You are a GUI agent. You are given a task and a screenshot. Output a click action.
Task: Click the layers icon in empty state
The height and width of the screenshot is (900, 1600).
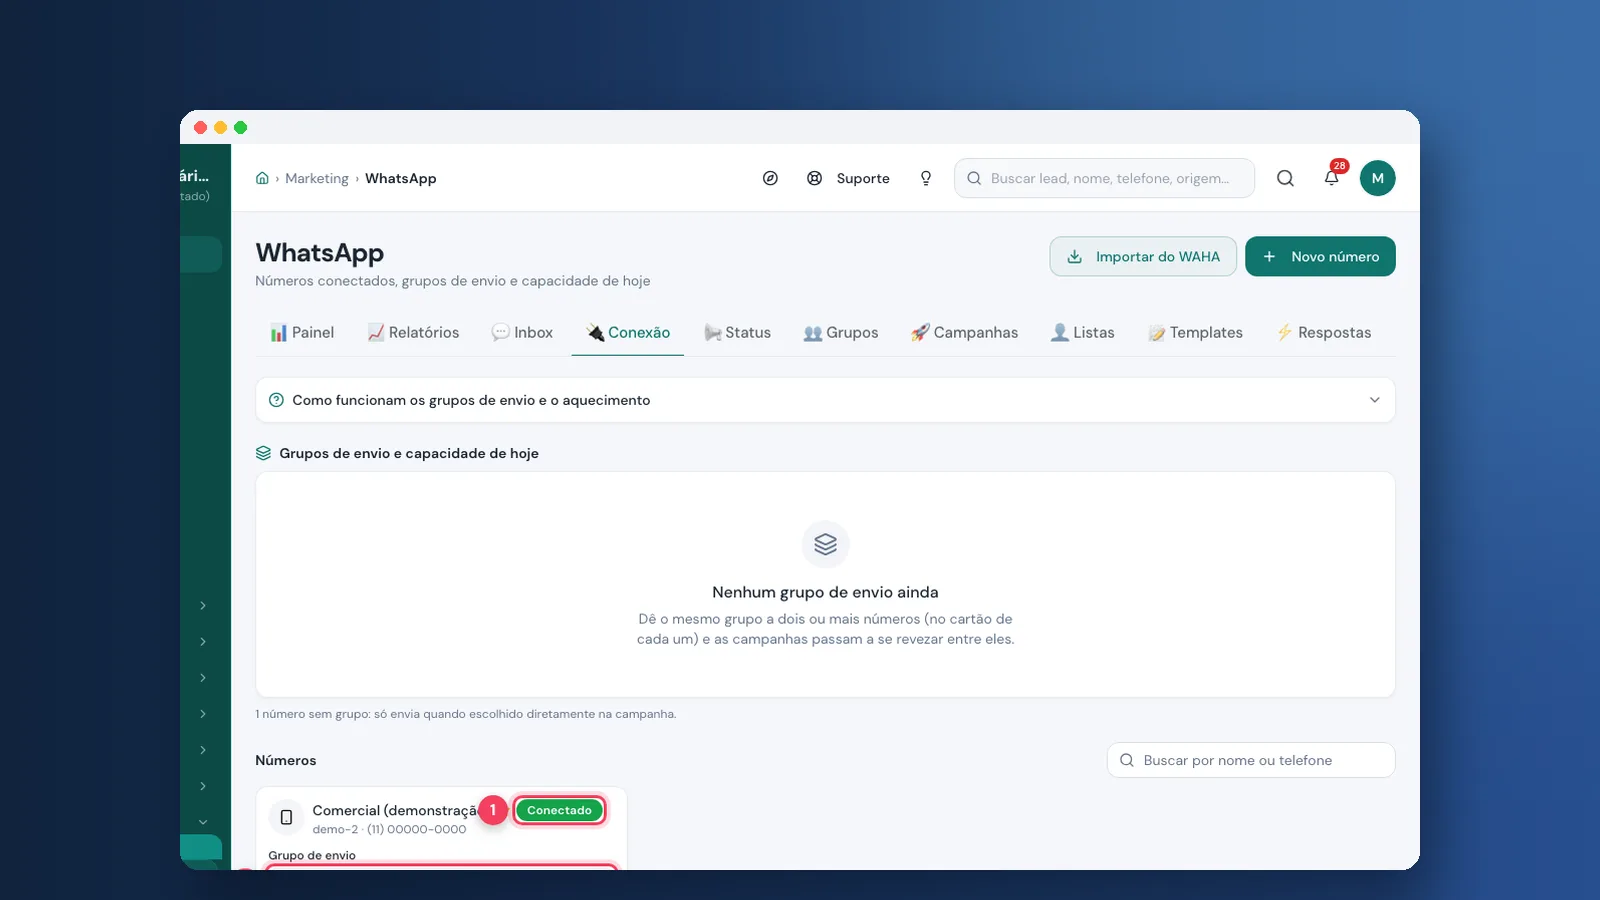click(x=825, y=544)
